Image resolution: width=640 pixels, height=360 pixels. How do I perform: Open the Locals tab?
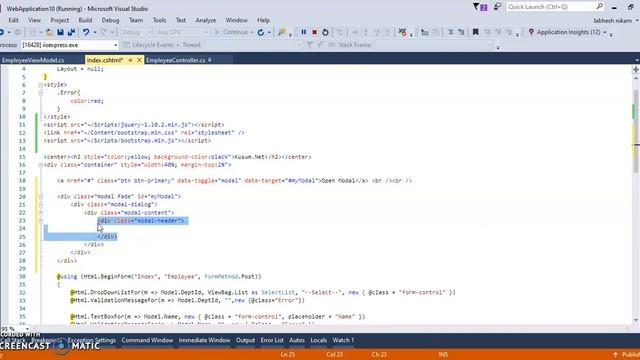coord(318,340)
